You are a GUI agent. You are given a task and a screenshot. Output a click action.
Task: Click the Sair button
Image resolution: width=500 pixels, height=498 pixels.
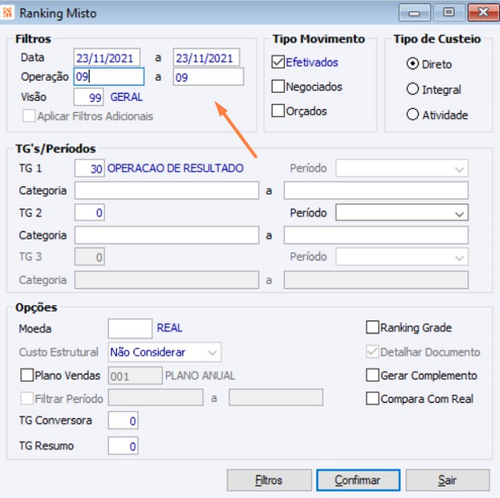[x=447, y=480]
